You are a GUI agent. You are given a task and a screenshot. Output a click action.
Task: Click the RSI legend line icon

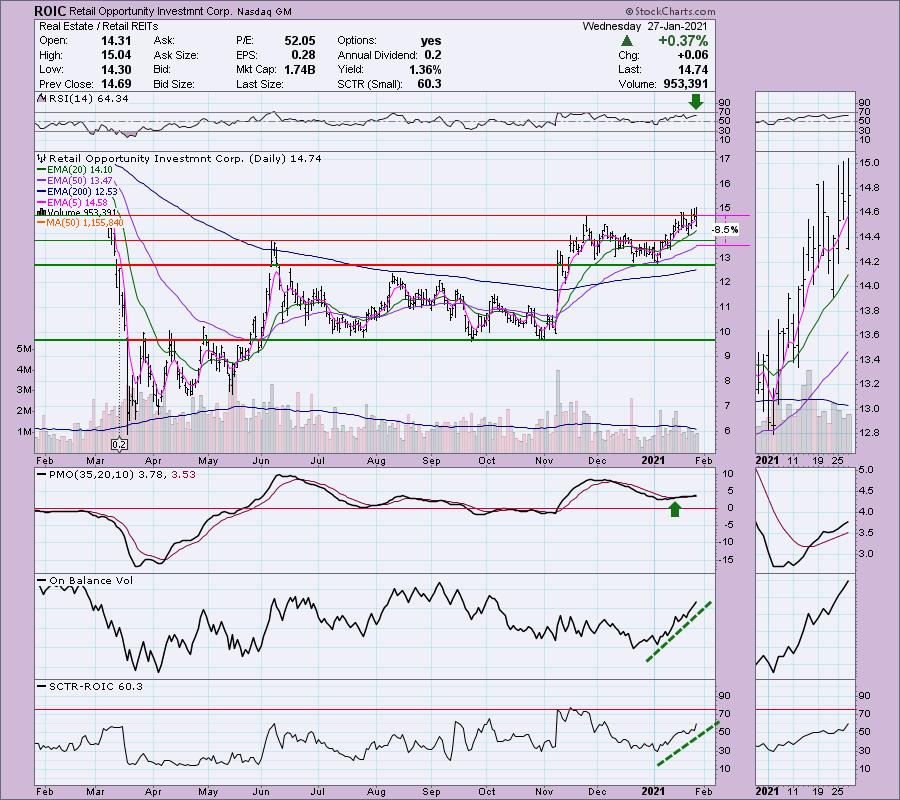click(x=41, y=99)
